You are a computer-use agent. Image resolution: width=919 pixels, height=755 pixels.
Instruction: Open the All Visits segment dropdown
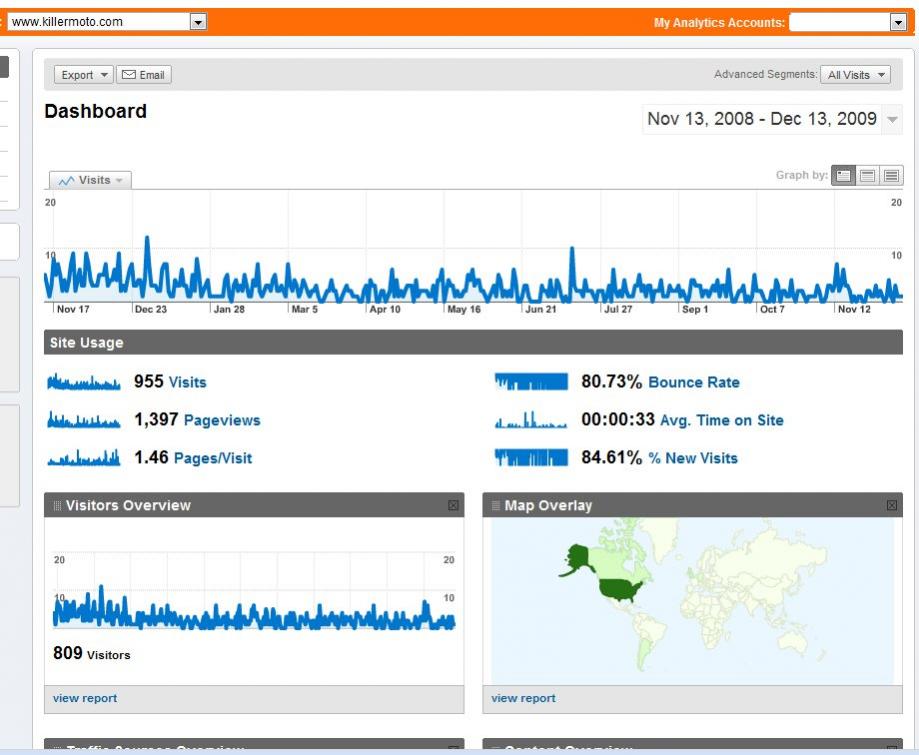(x=856, y=75)
